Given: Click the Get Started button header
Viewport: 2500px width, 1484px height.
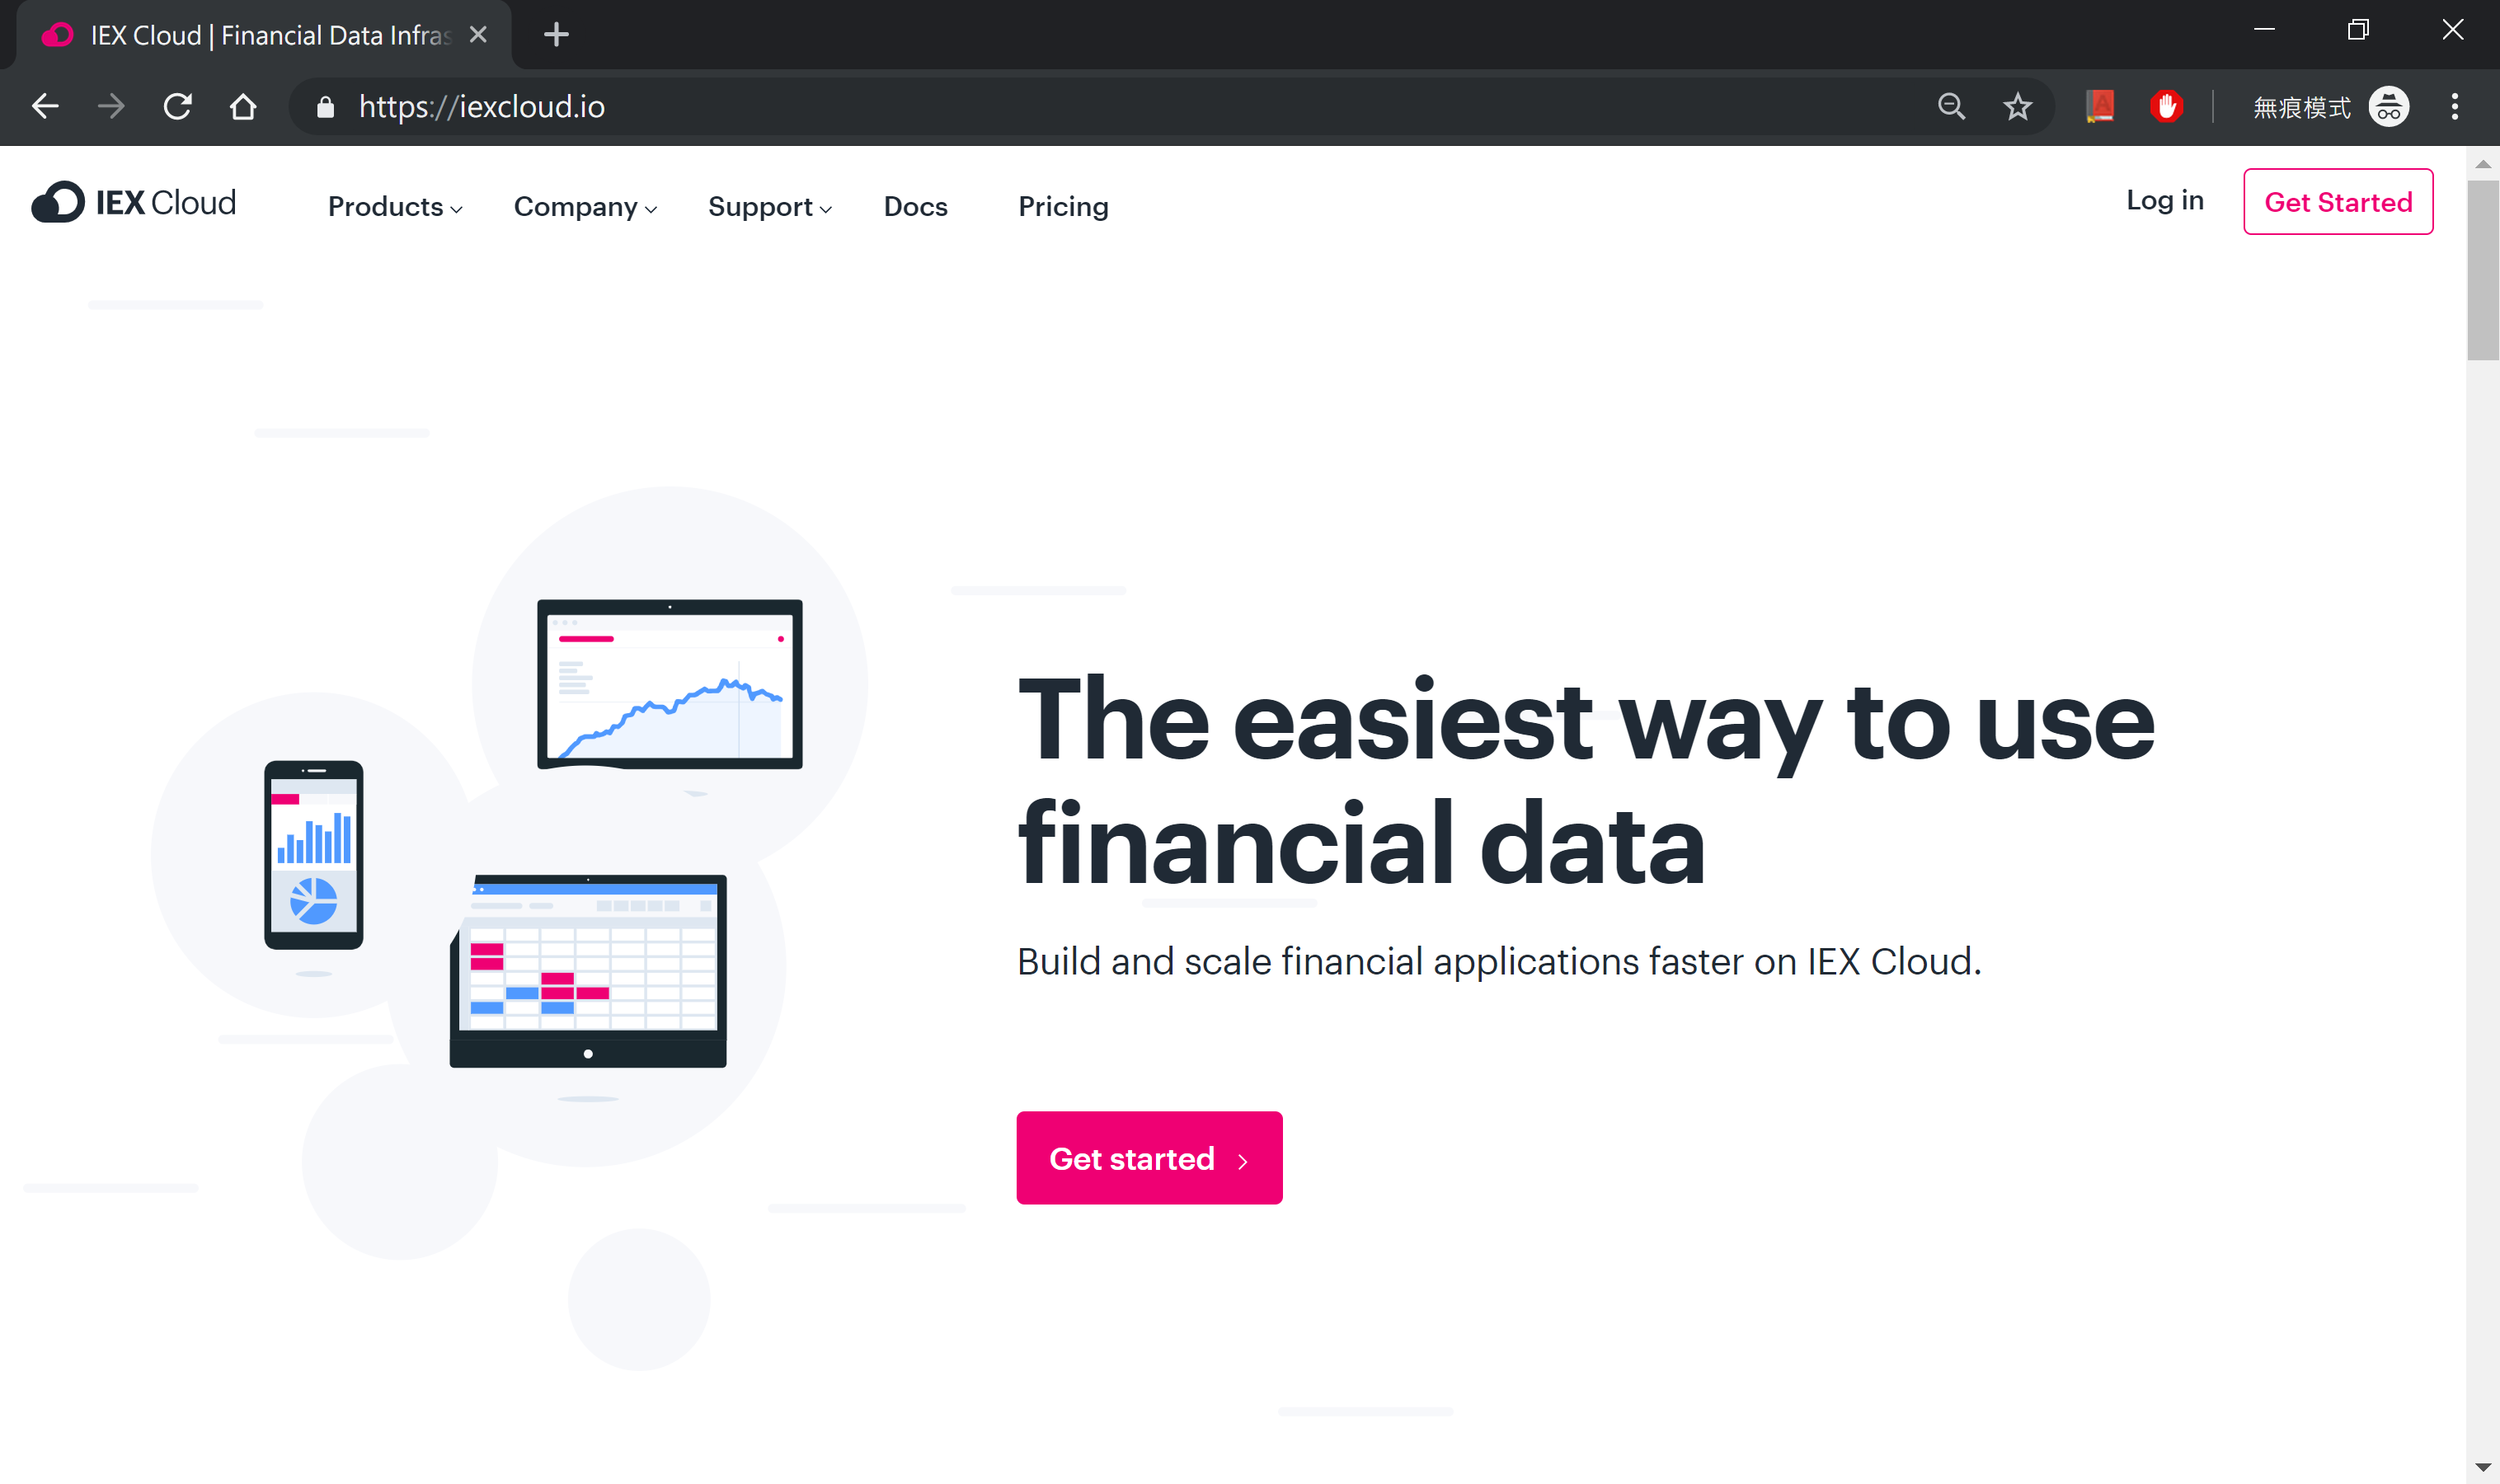Looking at the screenshot, I should (x=2338, y=200).
